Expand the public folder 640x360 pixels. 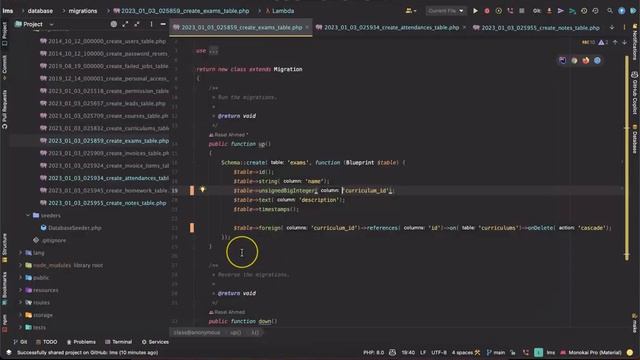[x=20, y=278]
